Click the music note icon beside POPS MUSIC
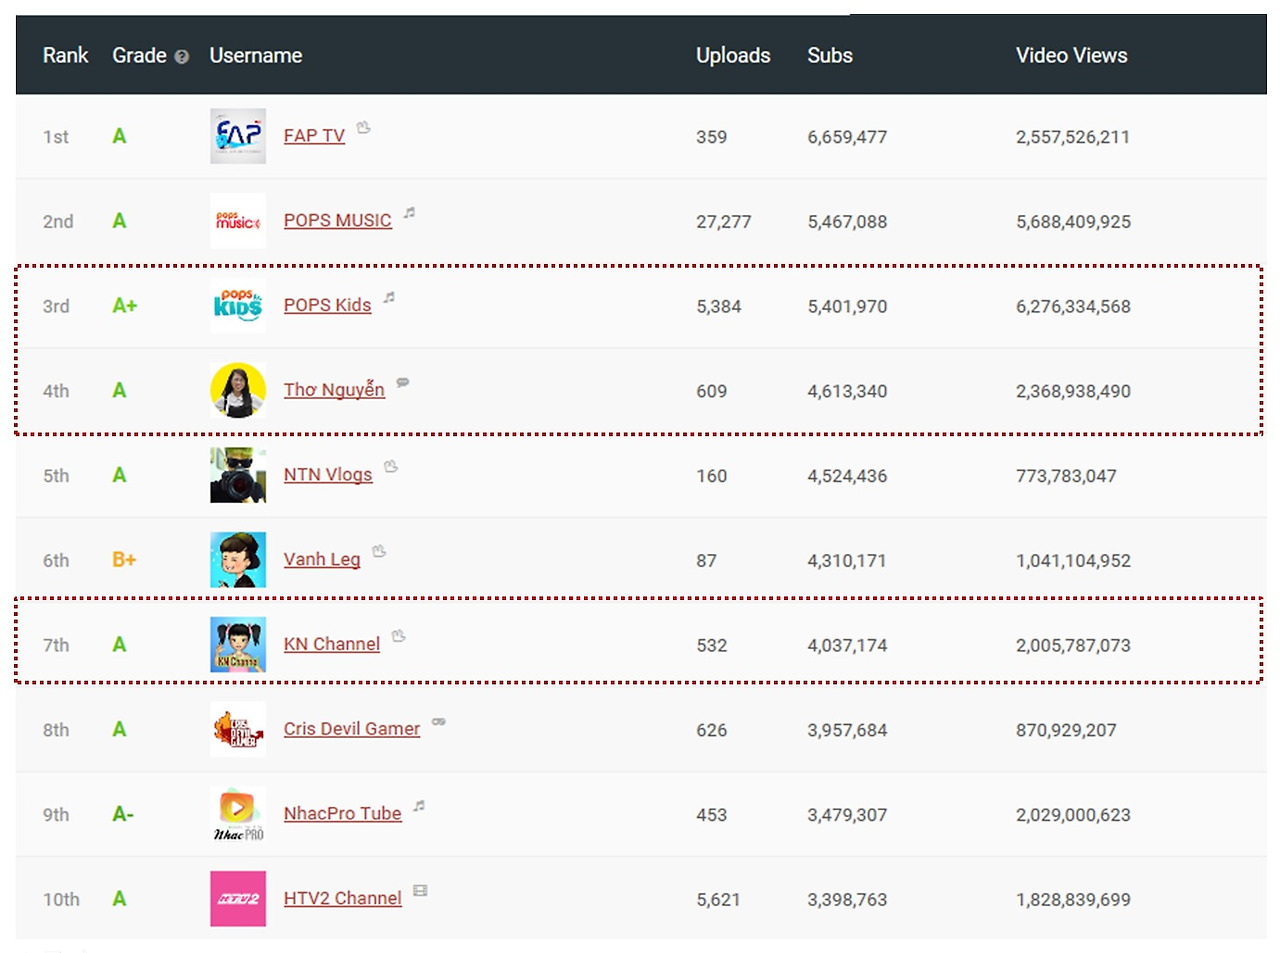 point(410,212)
